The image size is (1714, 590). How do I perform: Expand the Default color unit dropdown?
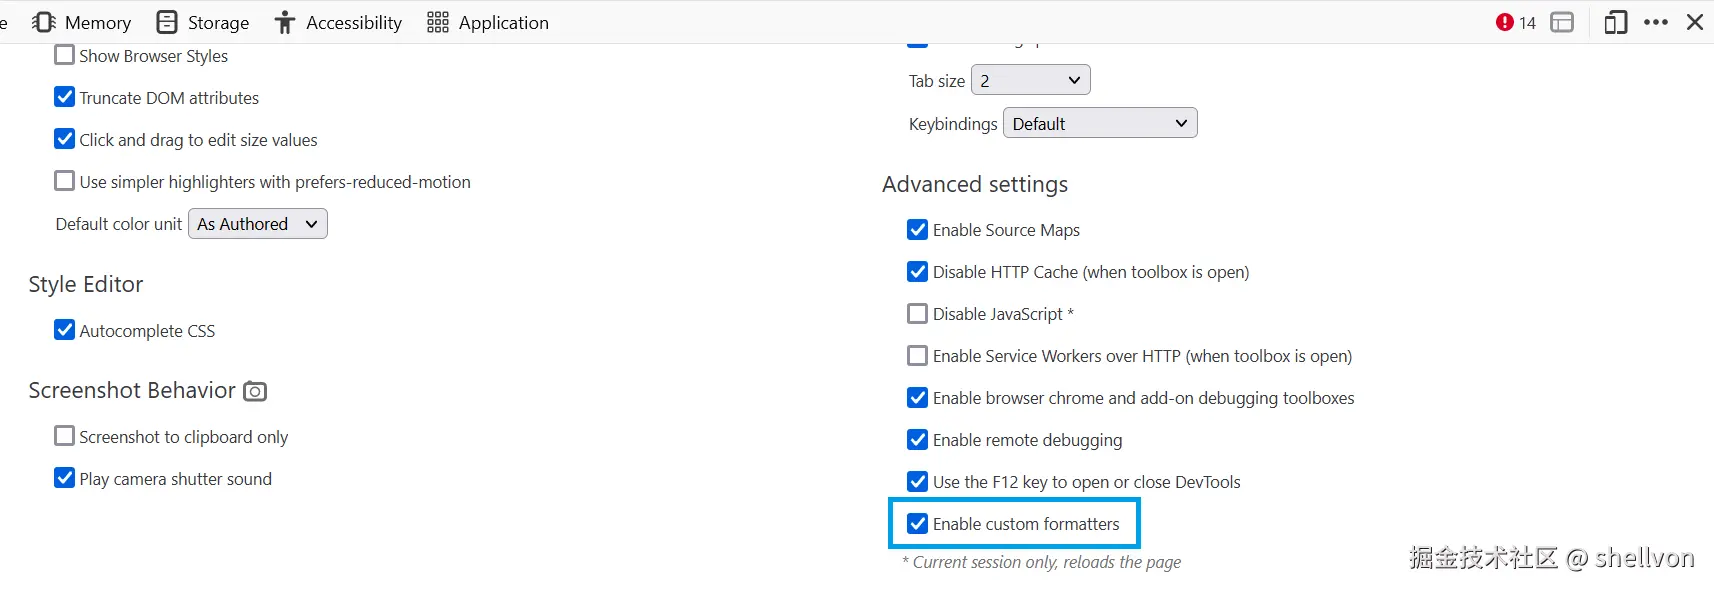click(257, 224)
